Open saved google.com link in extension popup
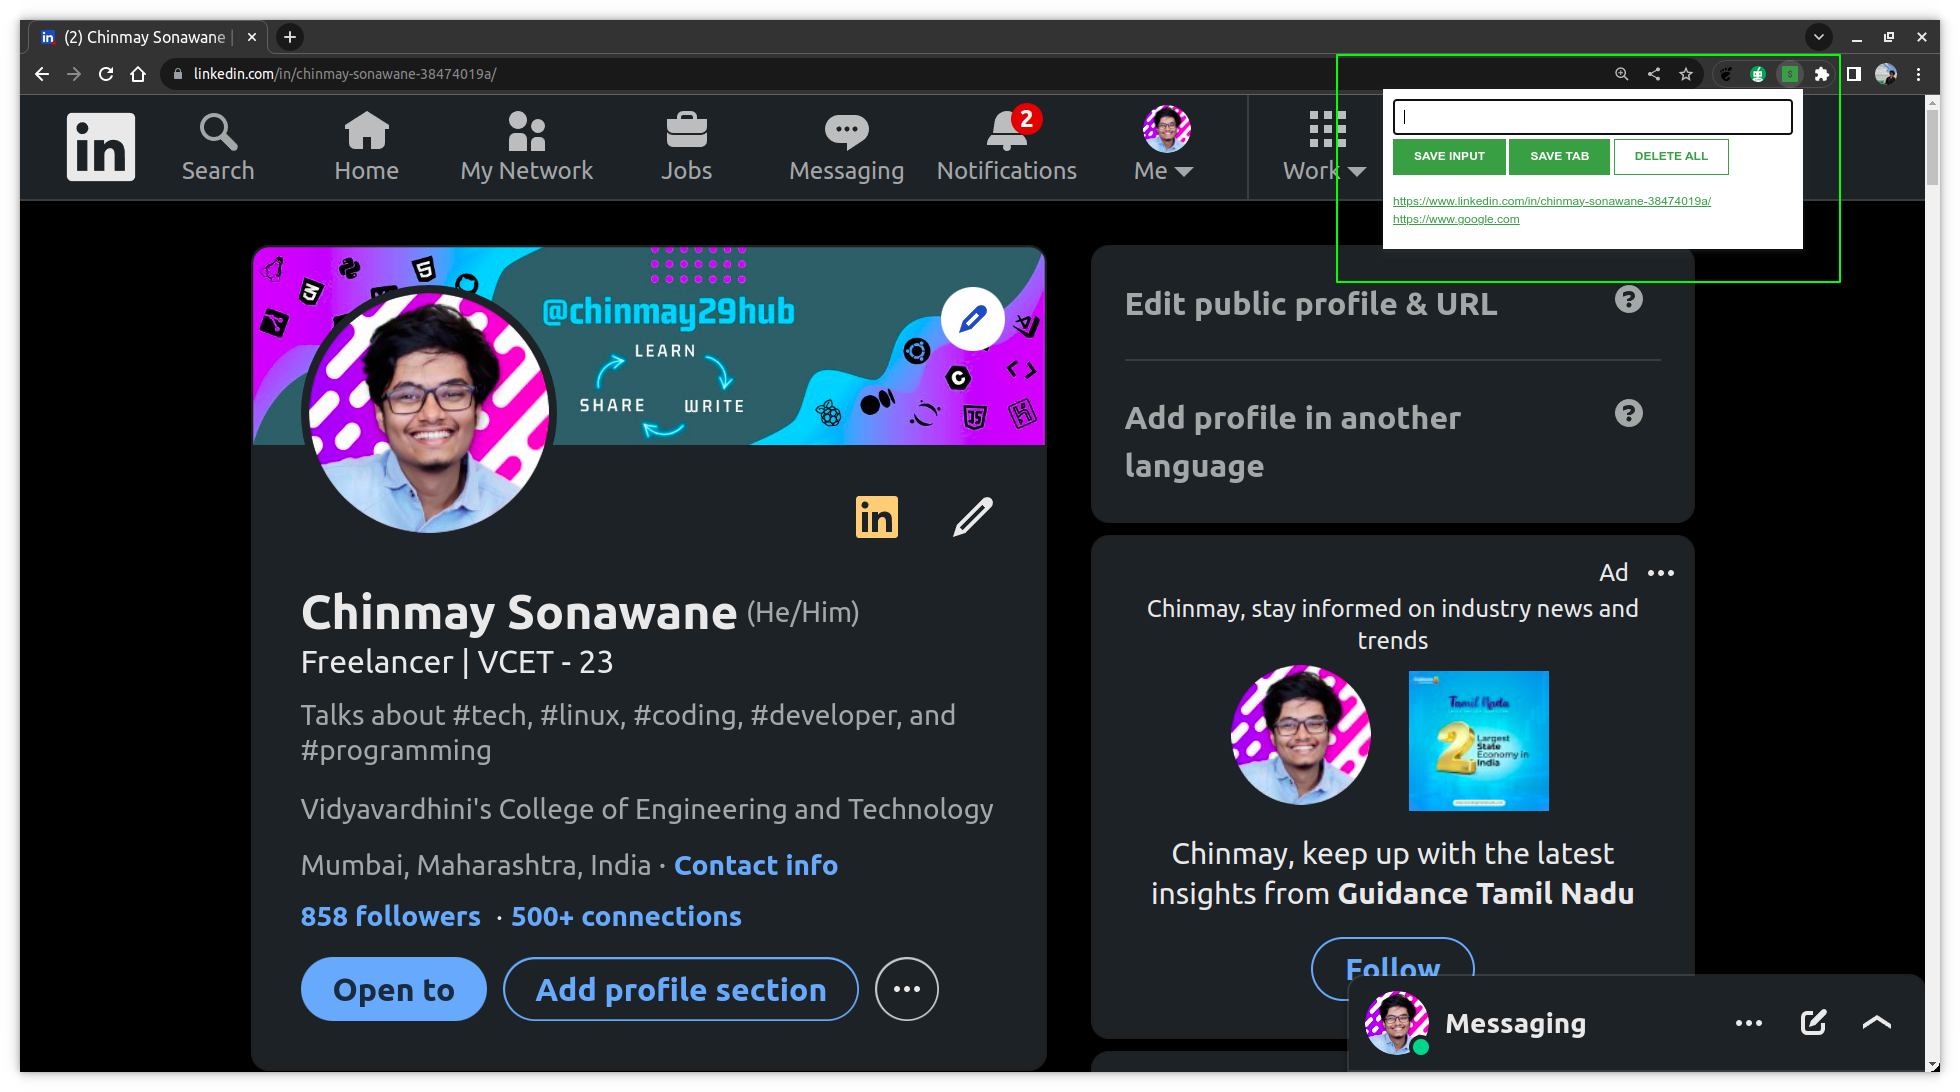 pos(1456,219)
